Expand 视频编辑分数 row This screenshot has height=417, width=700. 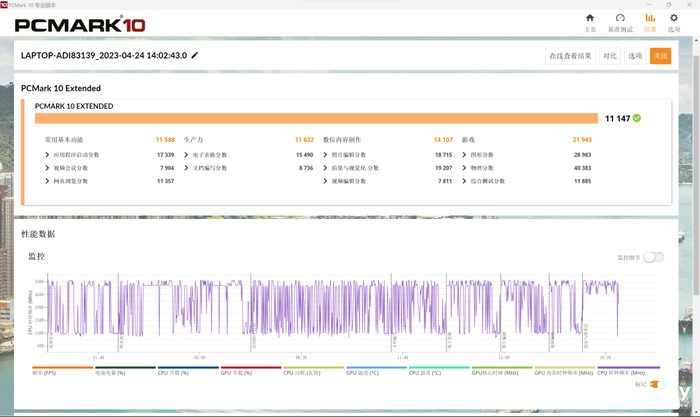click(325, 181)
